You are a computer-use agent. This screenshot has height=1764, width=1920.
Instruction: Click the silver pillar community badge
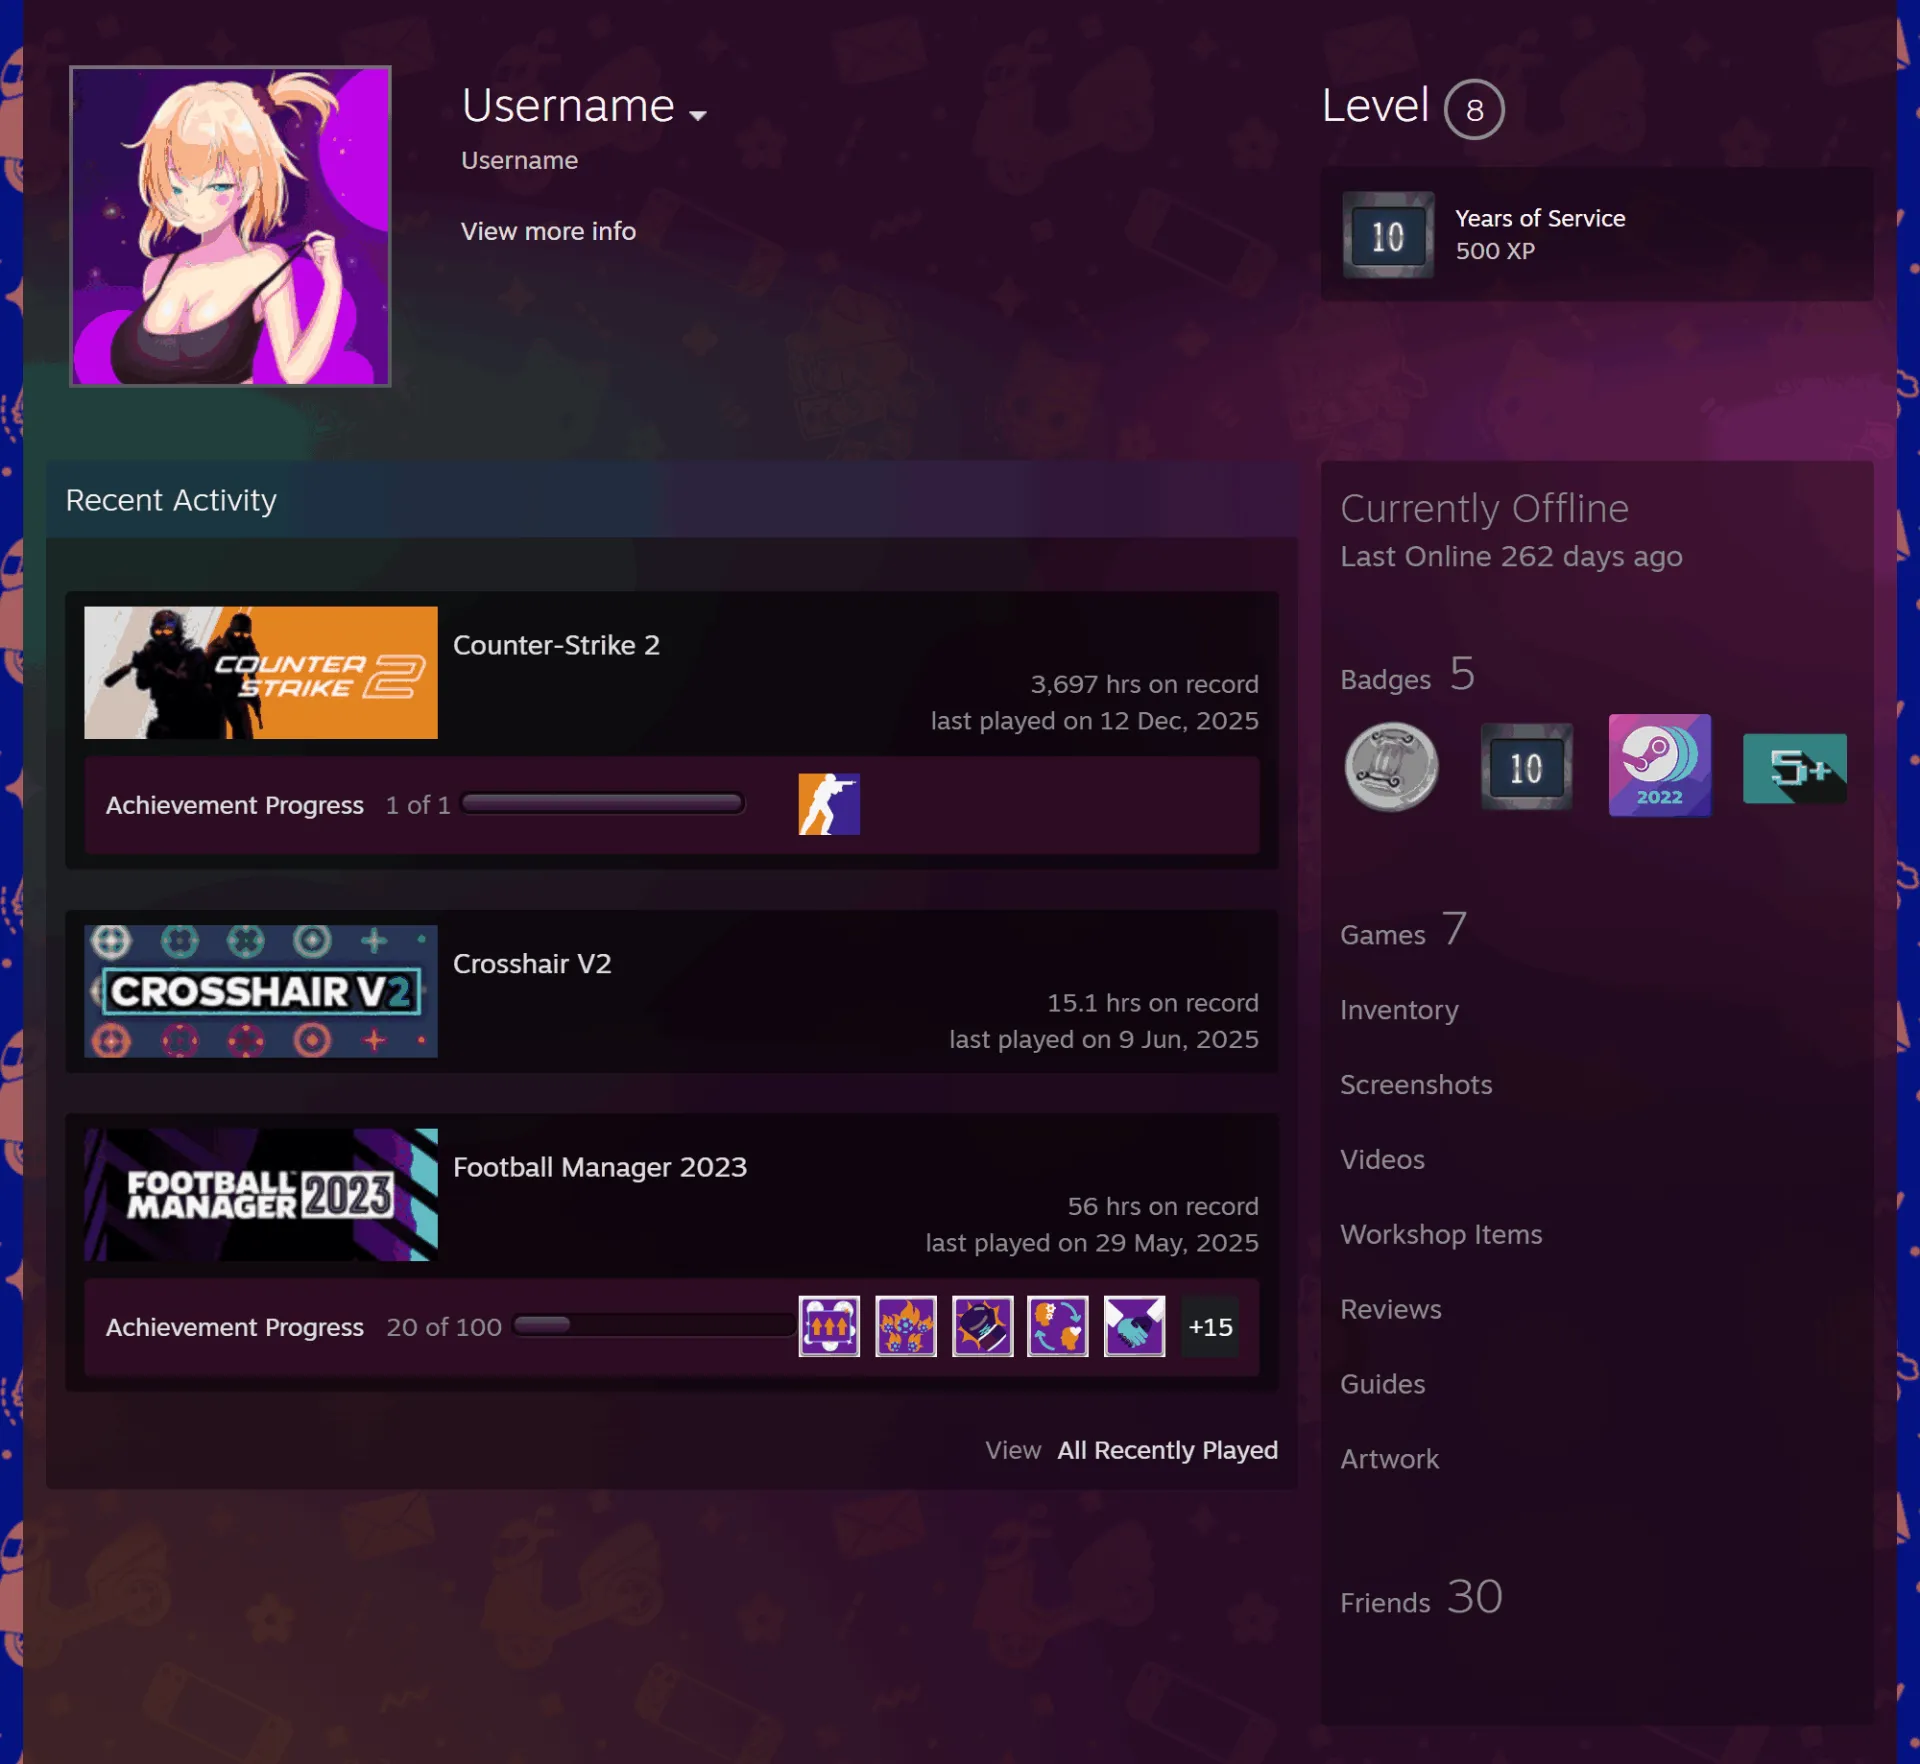point(1391,767)
